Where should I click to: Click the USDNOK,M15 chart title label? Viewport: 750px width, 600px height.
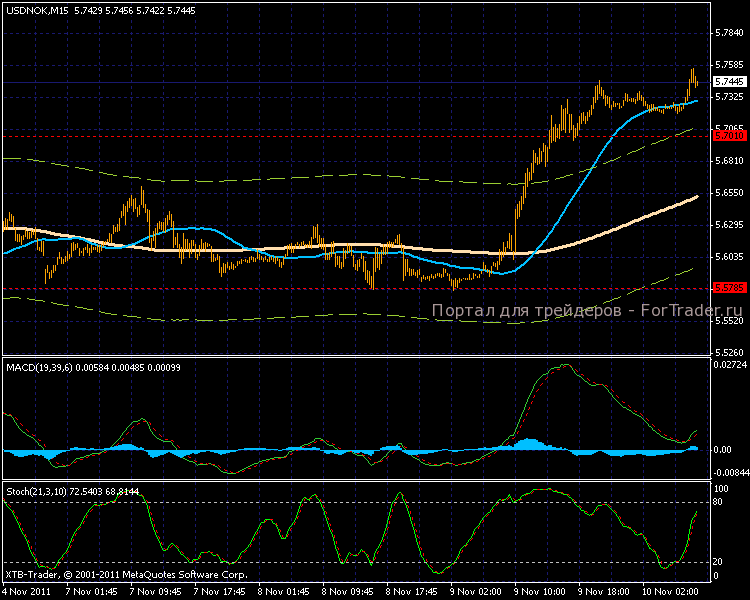coord(35,9)
